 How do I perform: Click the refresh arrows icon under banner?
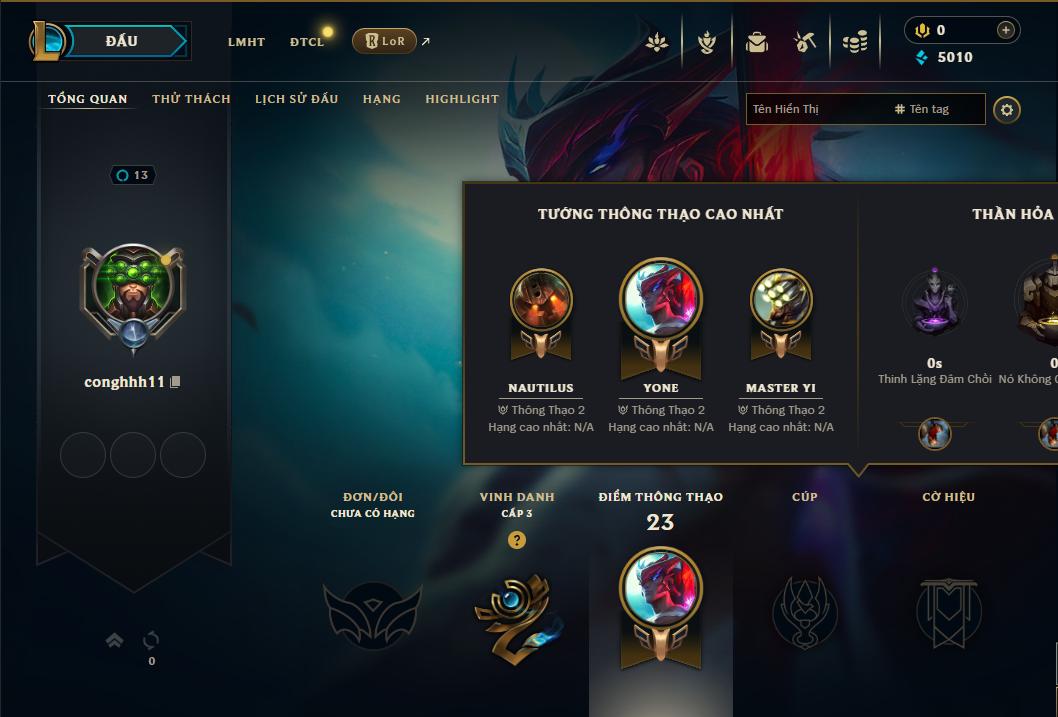pos(151,639)
